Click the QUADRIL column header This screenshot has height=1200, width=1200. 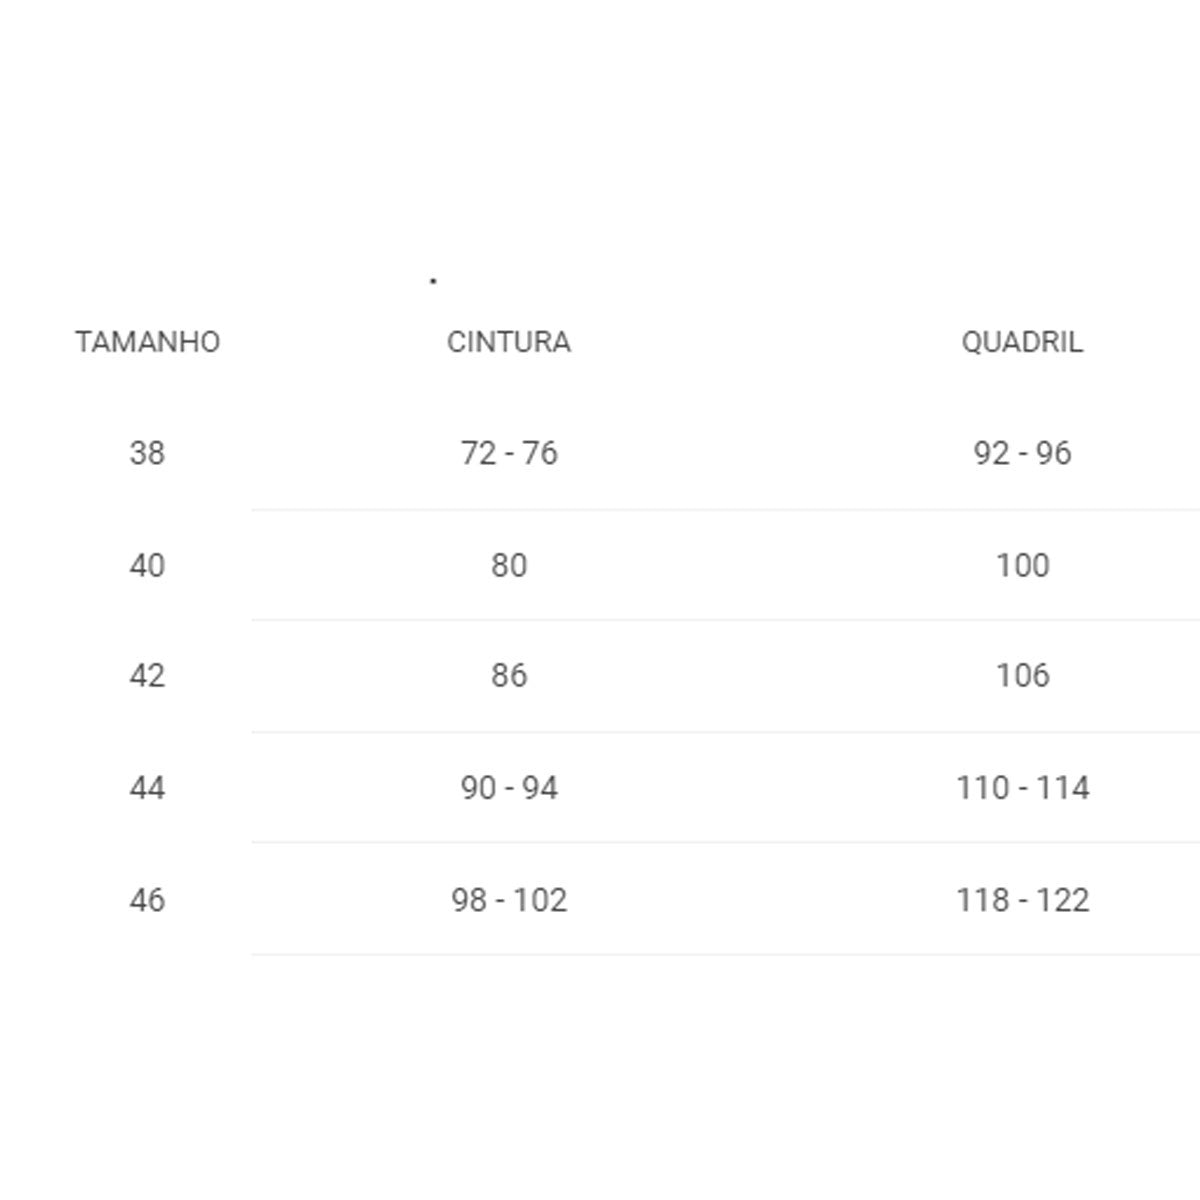point(1022,342)
